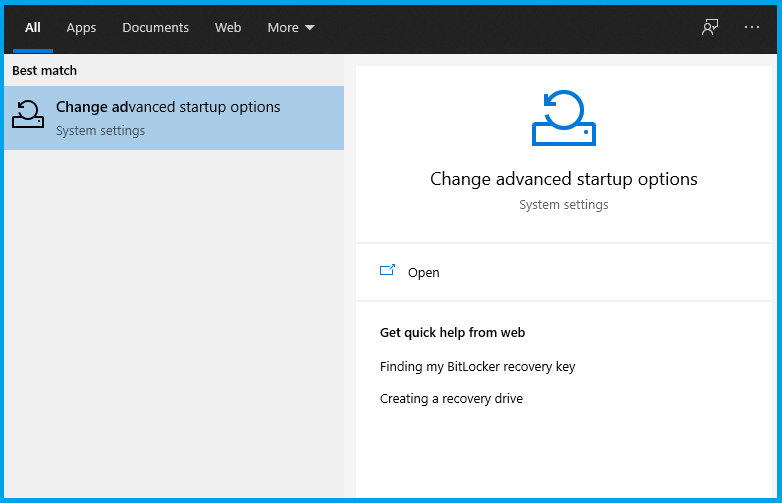Open Creating a recovery drive help link
This screenshot has height=503, width=782.
tap(451, 399)
